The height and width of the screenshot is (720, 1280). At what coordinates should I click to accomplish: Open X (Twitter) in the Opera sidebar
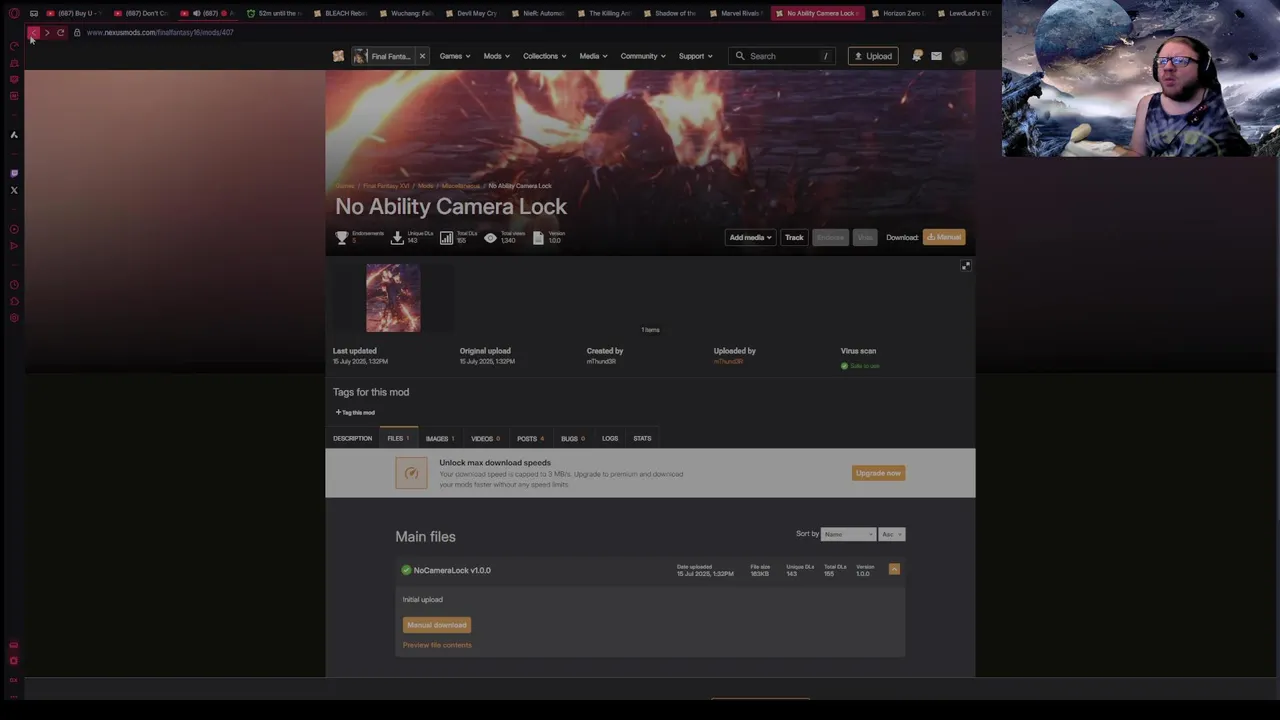(14, 190)
